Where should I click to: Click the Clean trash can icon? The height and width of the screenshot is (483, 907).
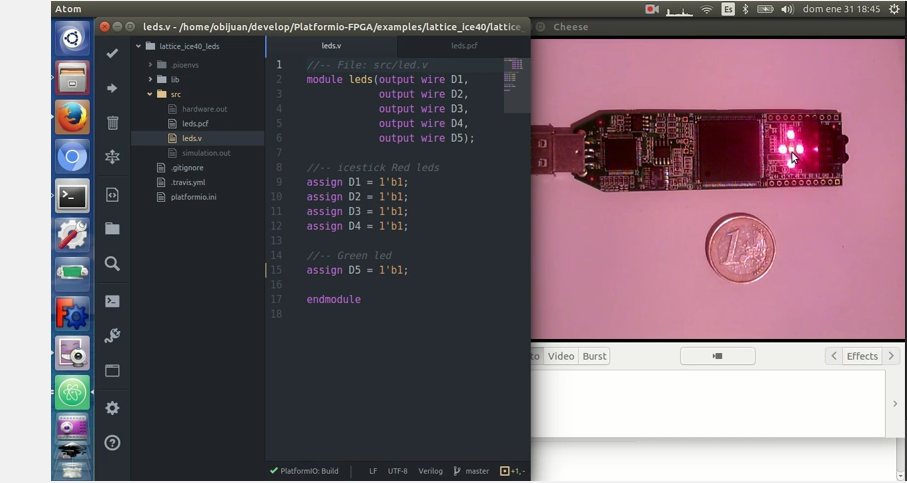click(x=112, y=123)
